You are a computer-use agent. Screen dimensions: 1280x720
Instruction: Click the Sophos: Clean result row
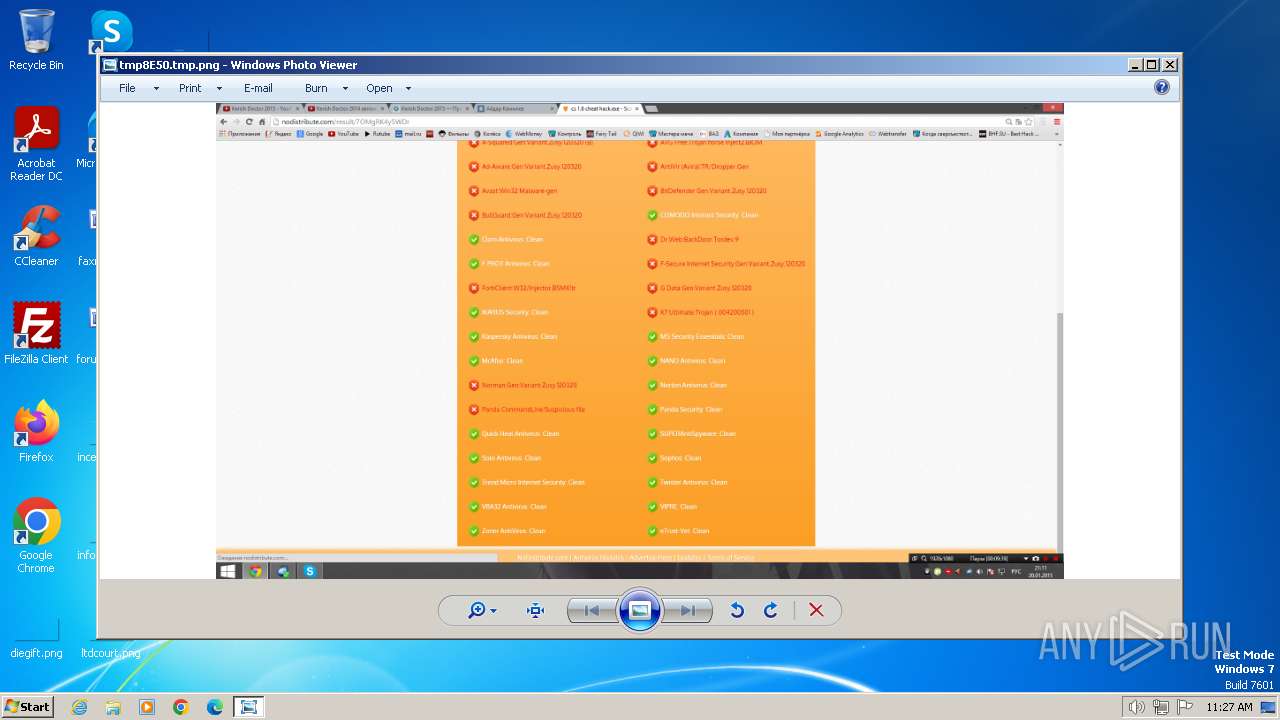click(x=674, y=458)
